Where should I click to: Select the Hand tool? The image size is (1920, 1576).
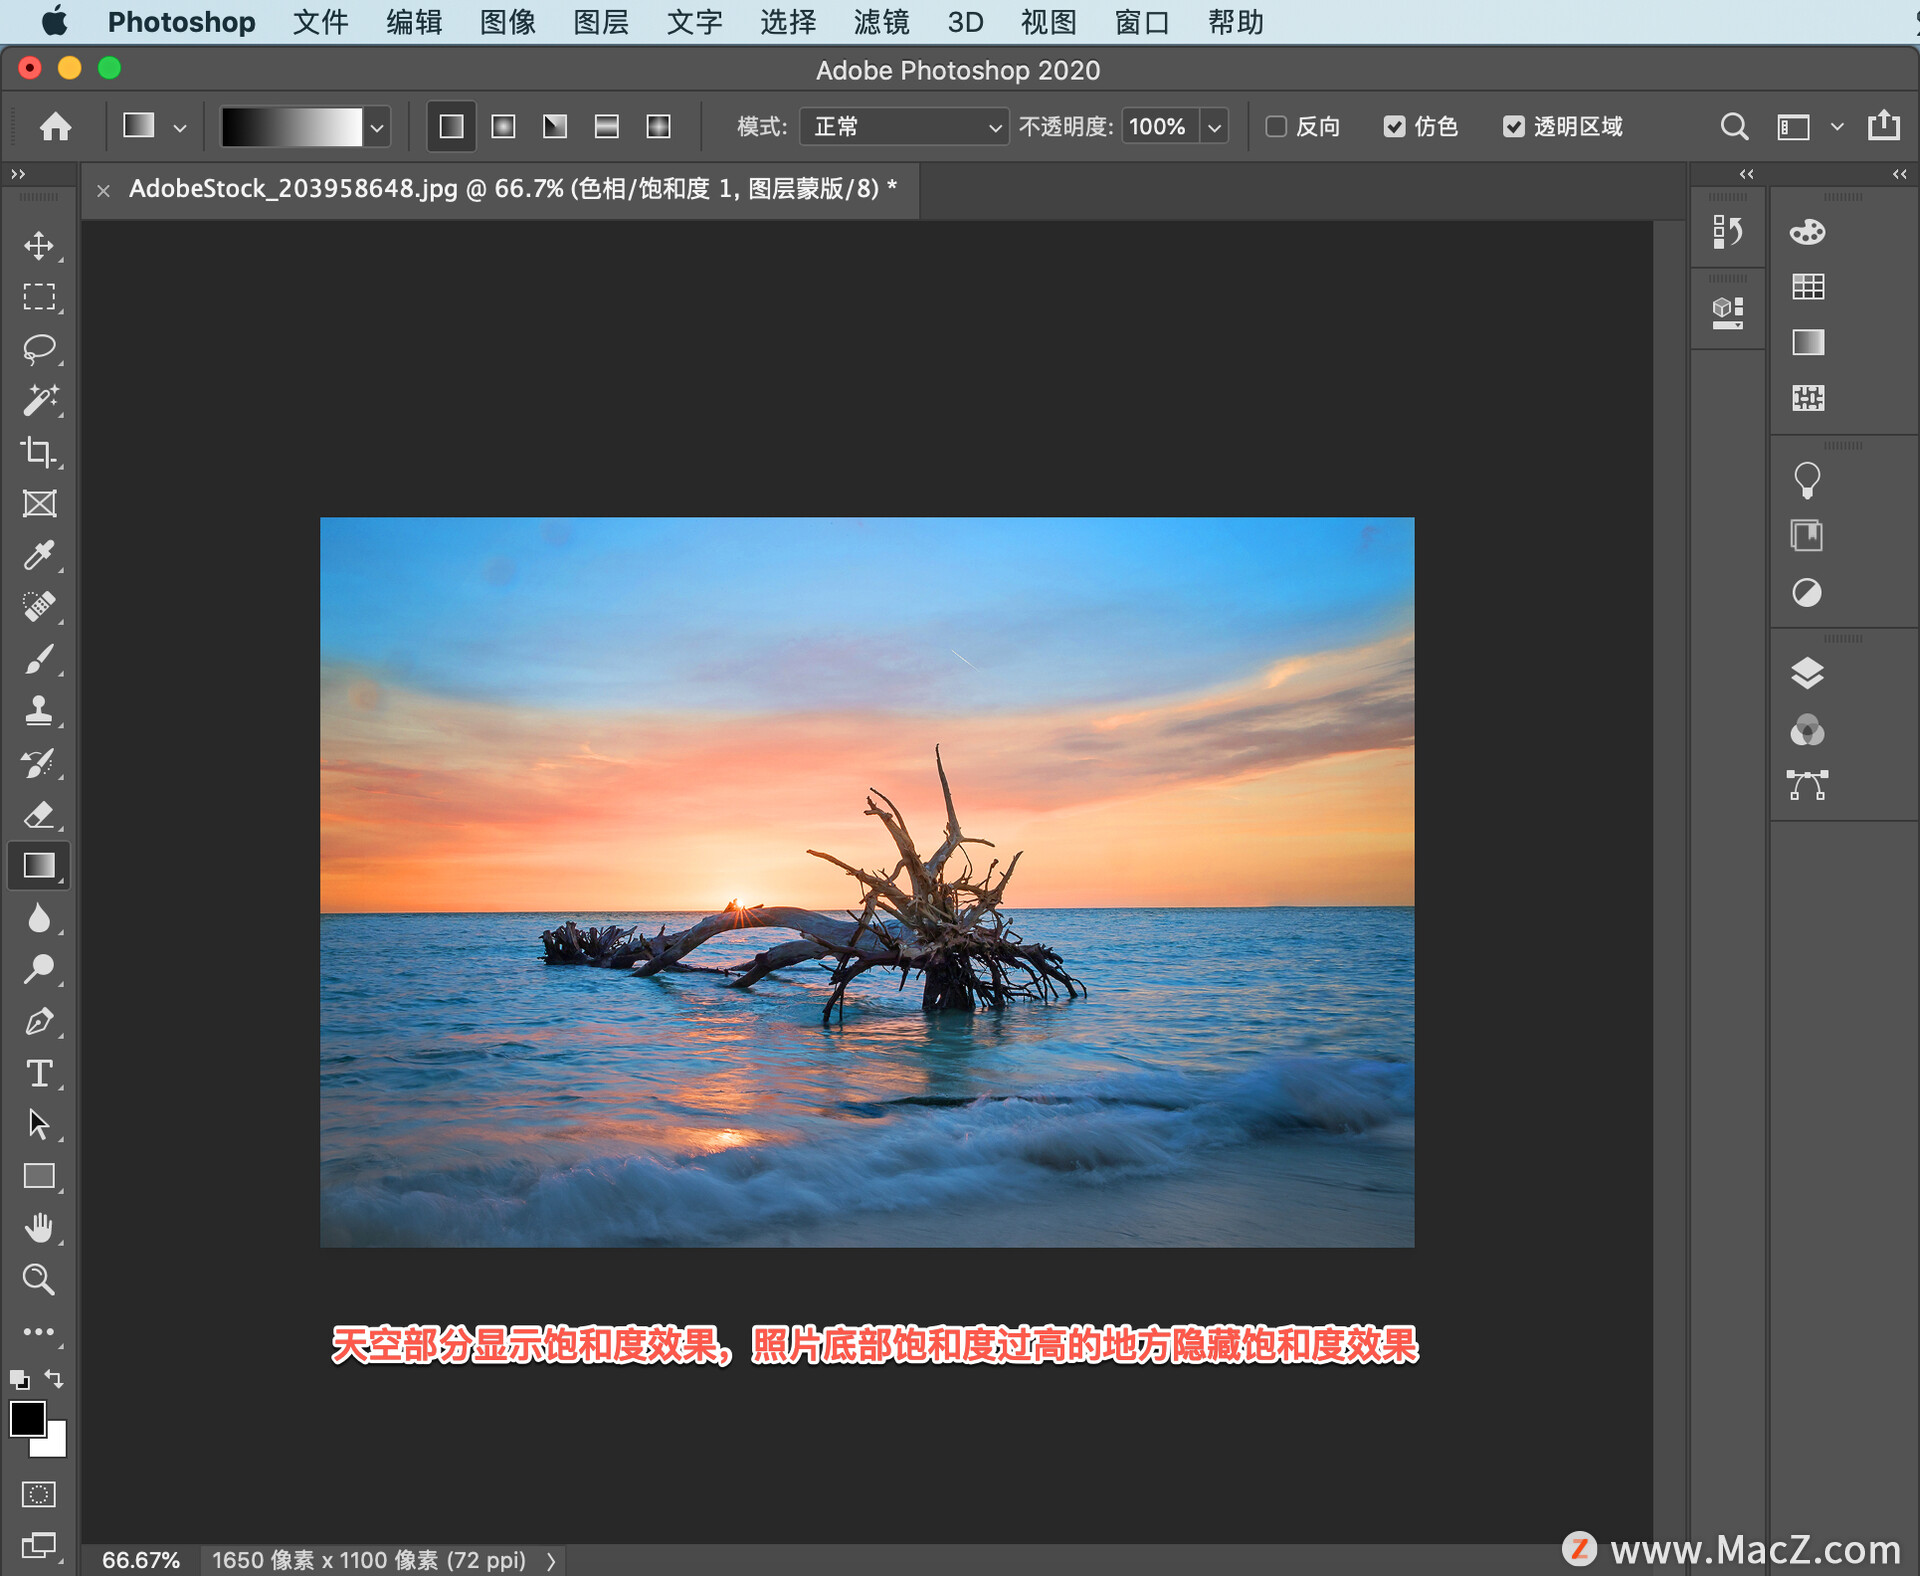click(x=39, y=1228)
